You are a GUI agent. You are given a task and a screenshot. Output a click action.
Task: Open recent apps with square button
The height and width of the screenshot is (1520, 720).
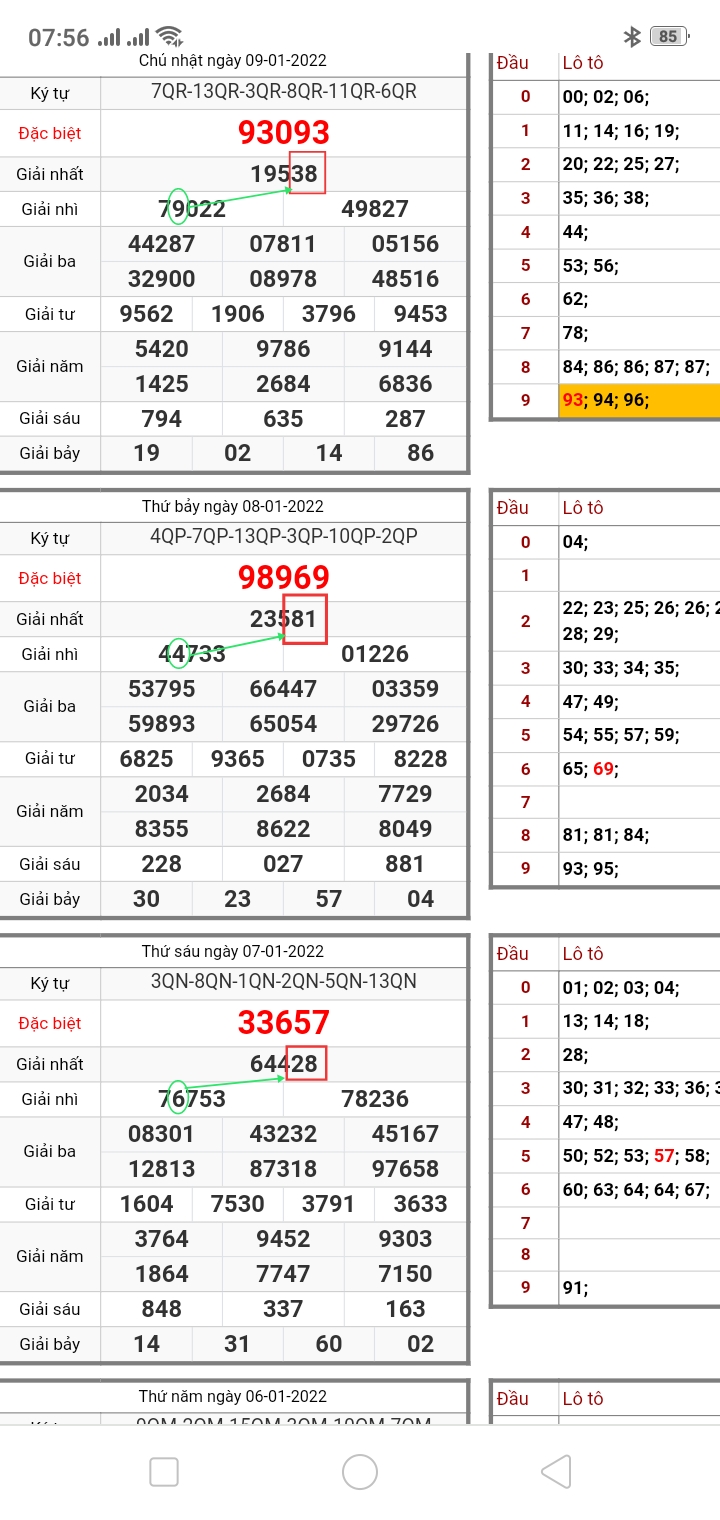[x=164, y=1472]
